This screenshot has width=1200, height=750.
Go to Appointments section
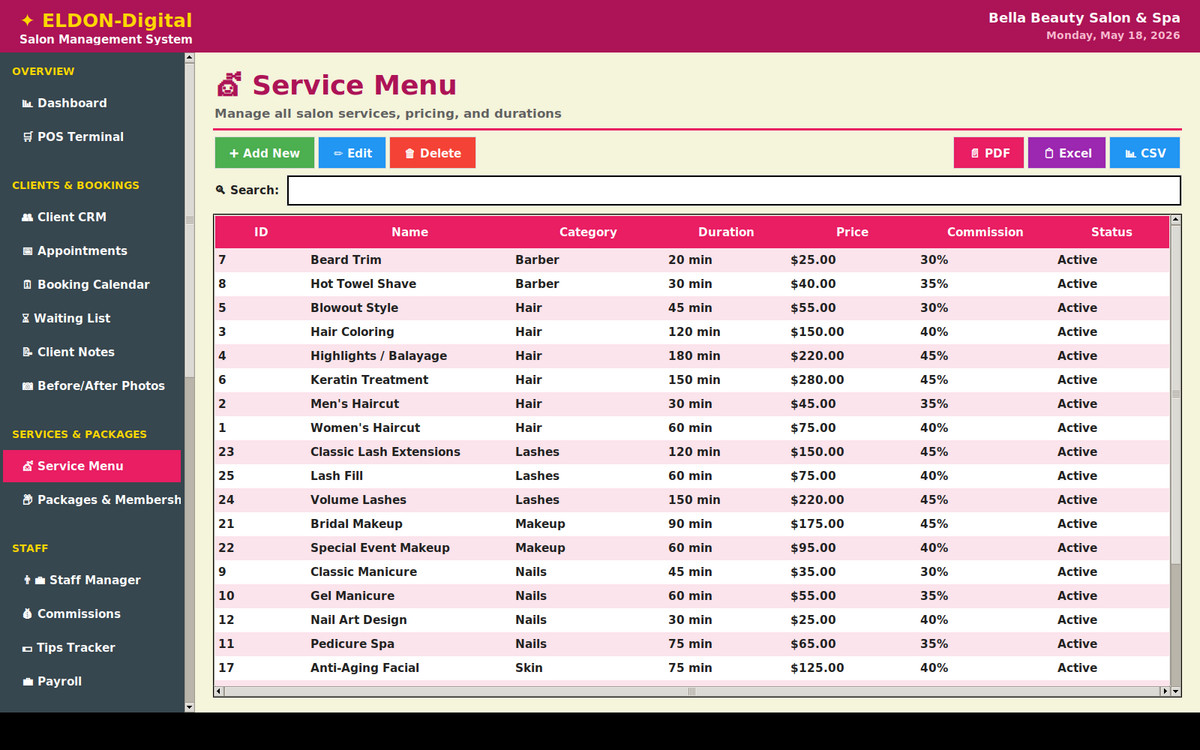(x=92, y=251)
